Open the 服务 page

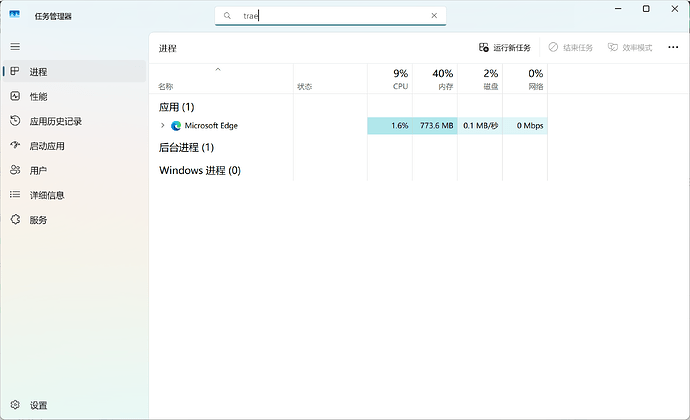coord(74,220)
